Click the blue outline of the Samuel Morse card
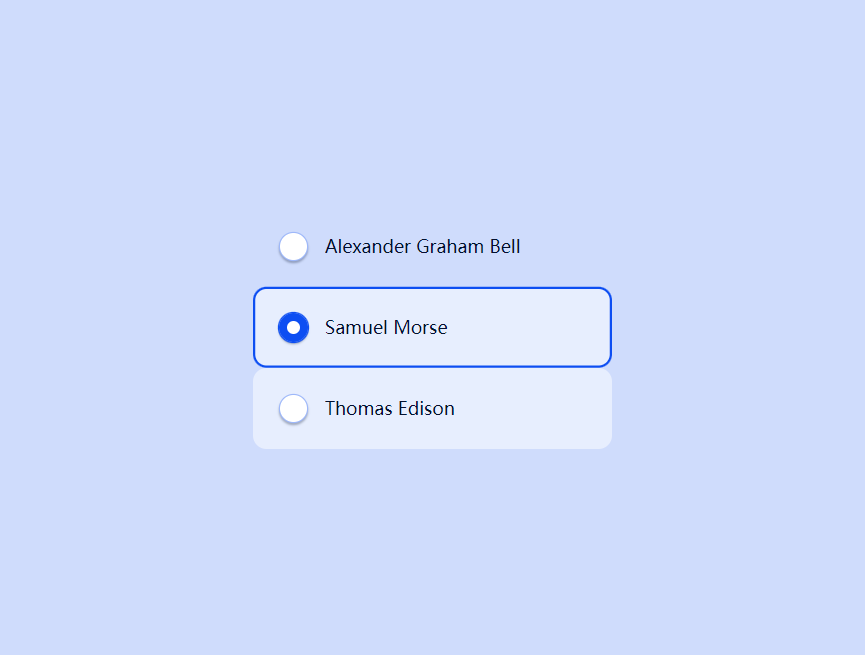 (x=432, y=288)
